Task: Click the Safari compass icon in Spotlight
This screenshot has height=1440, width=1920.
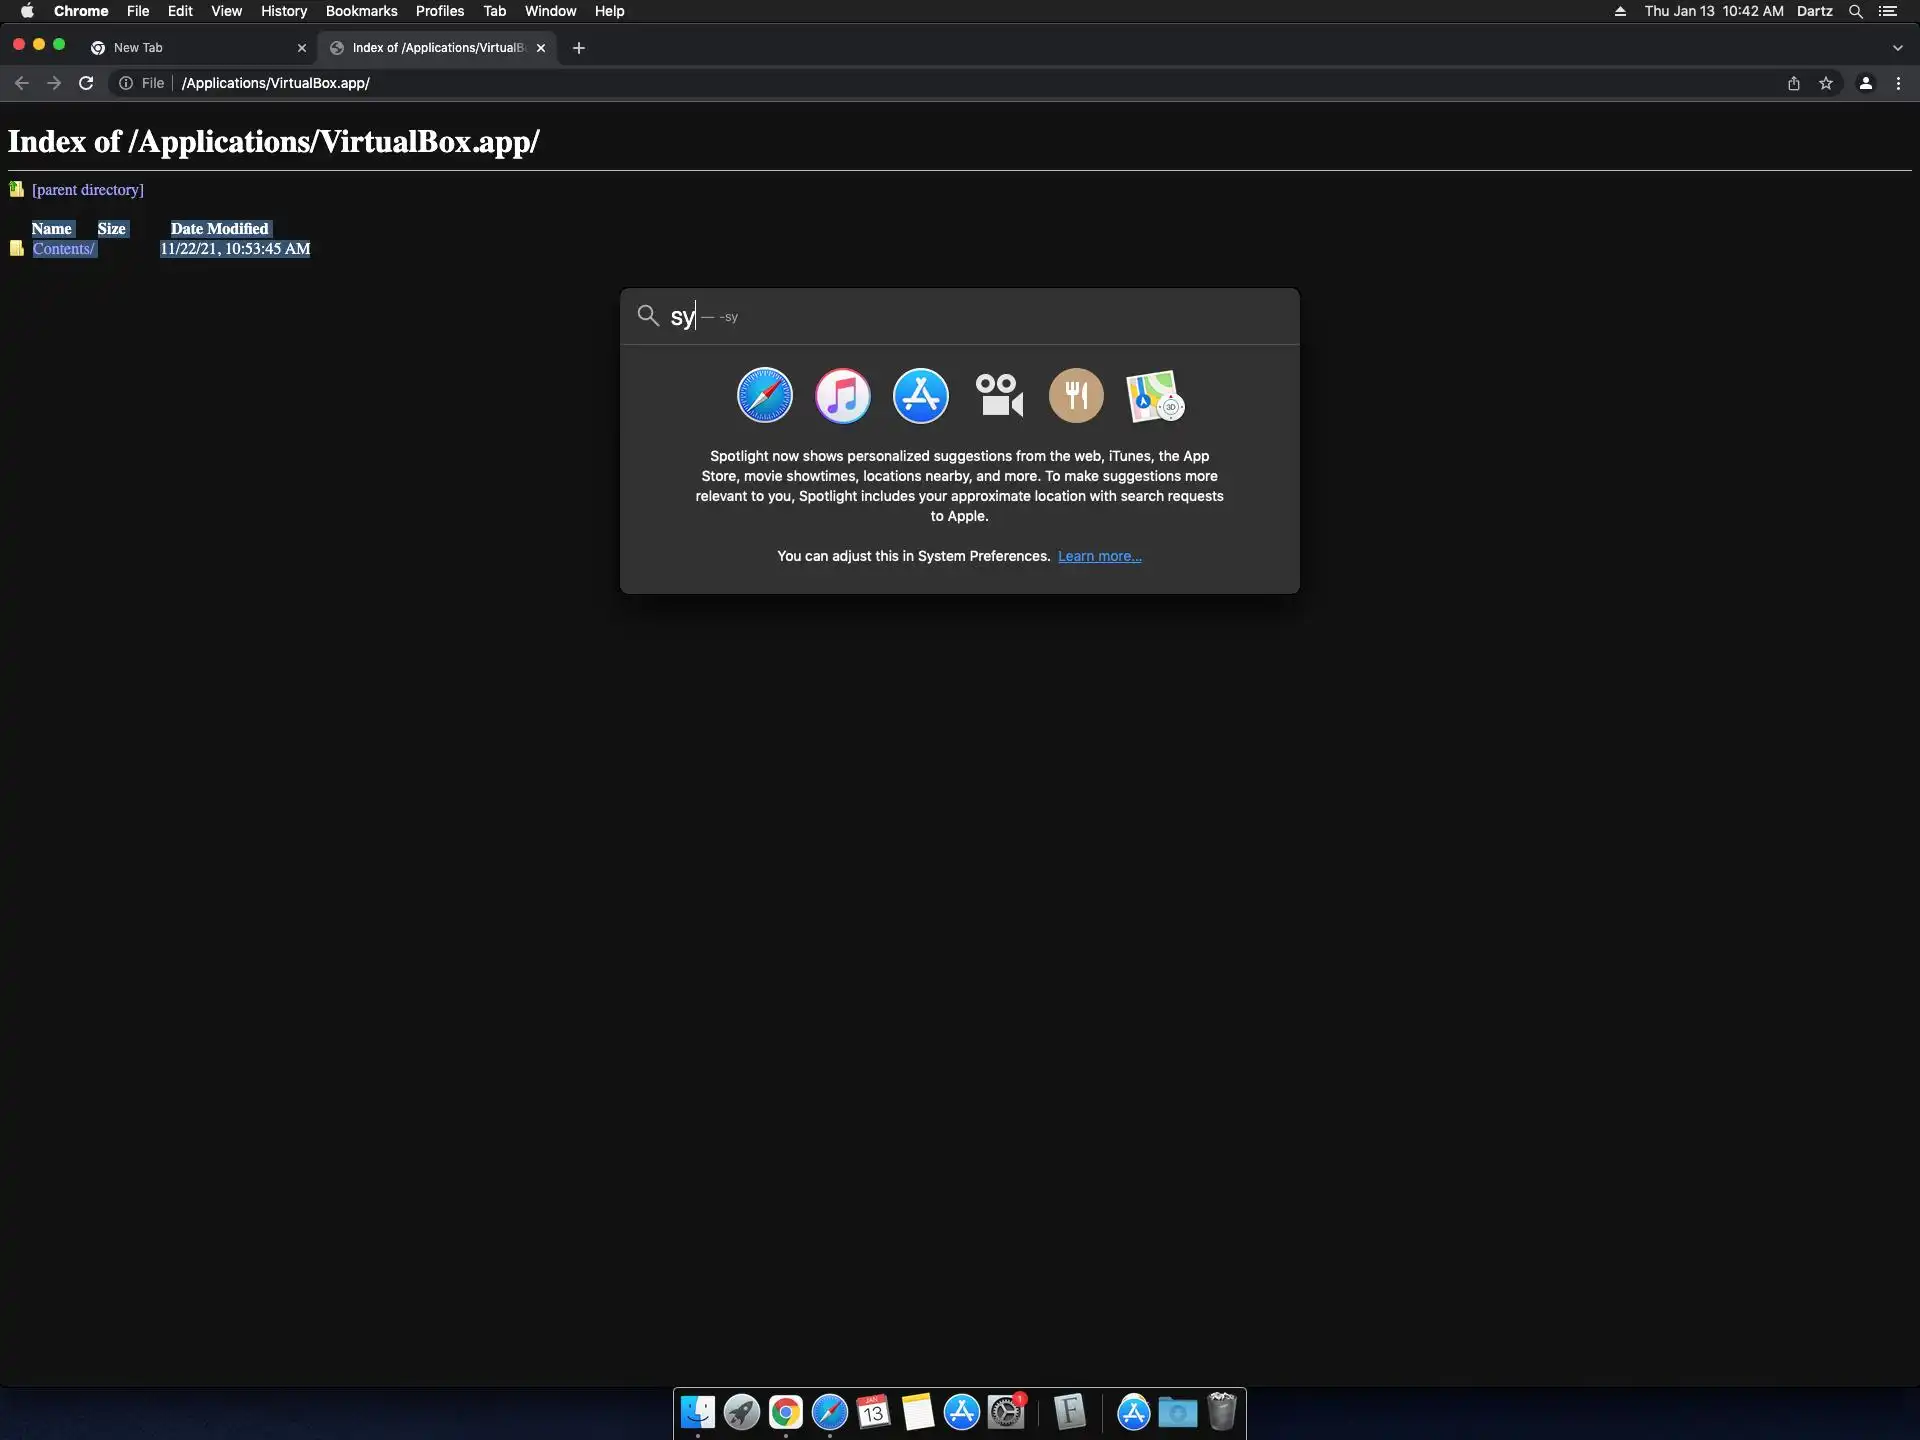Action: tap(765, 396)
